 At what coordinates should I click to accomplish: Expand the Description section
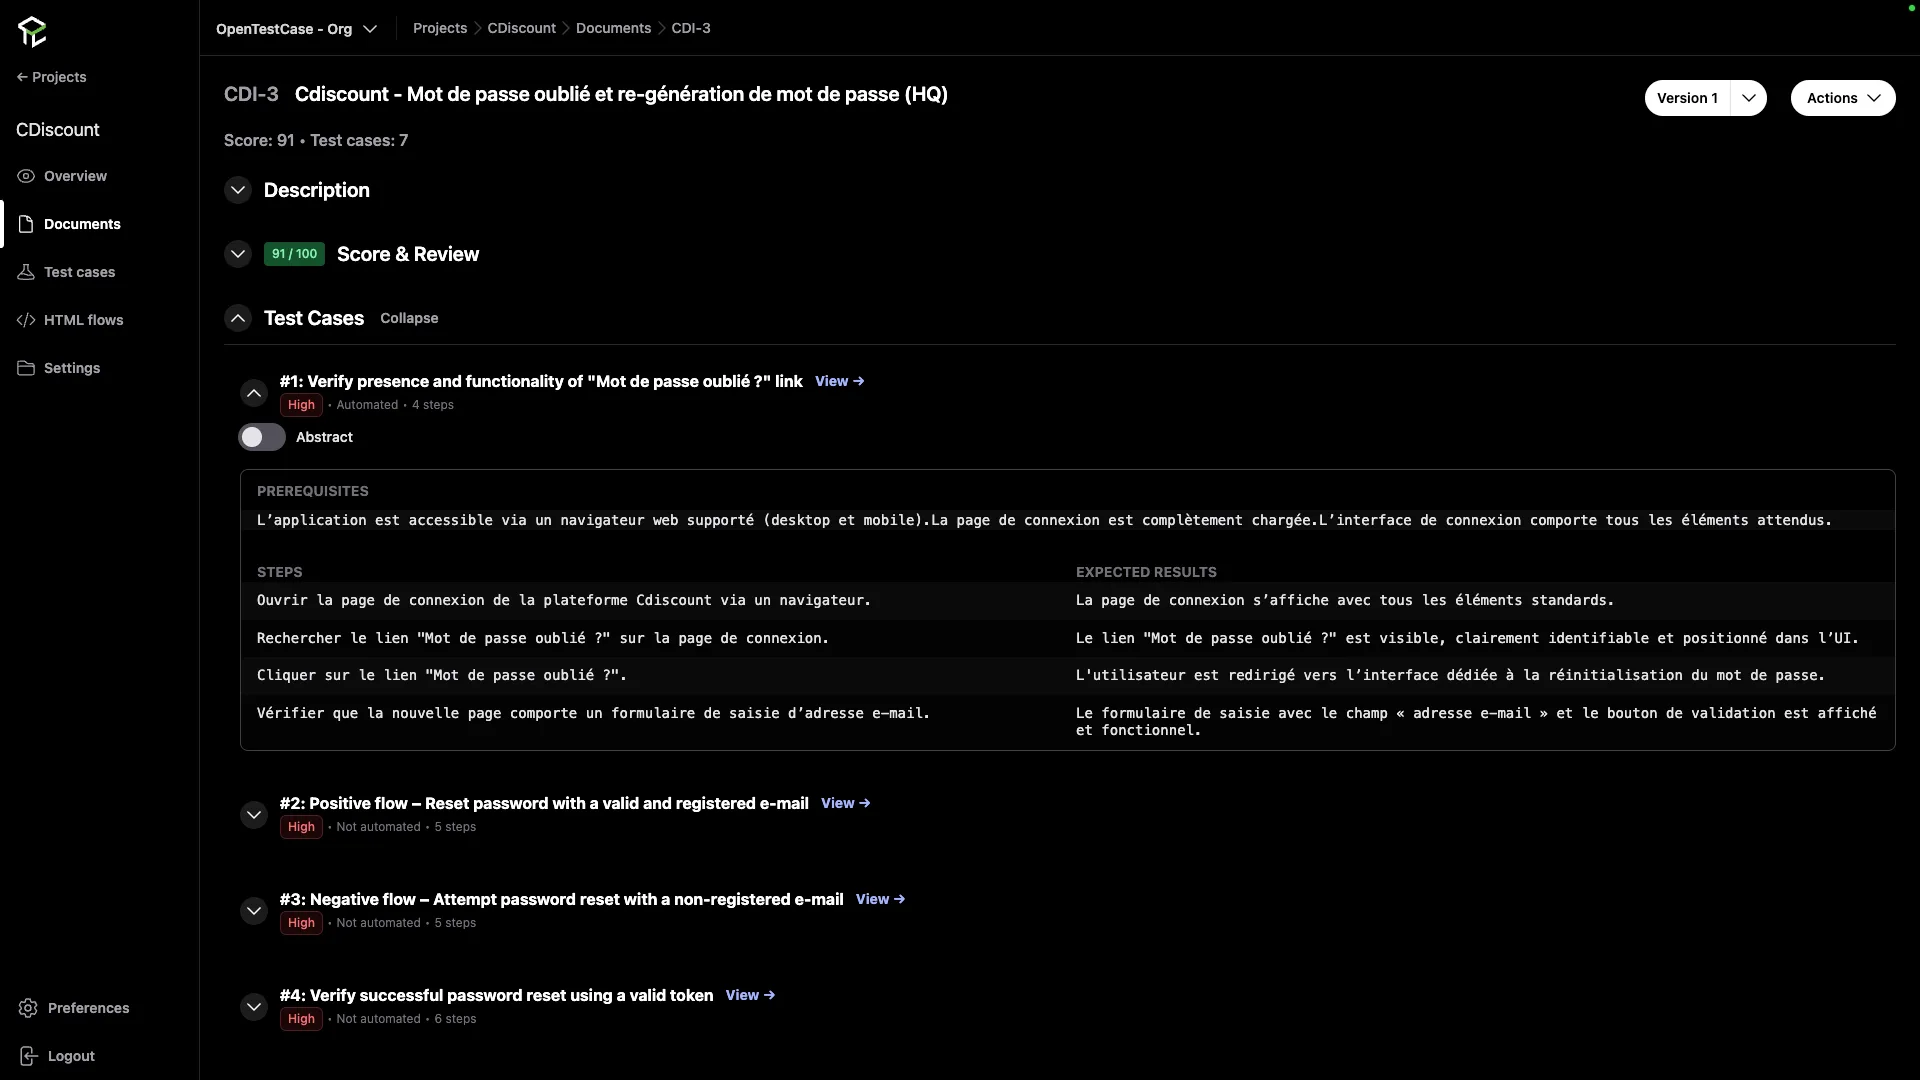click(x=238, y=190)
